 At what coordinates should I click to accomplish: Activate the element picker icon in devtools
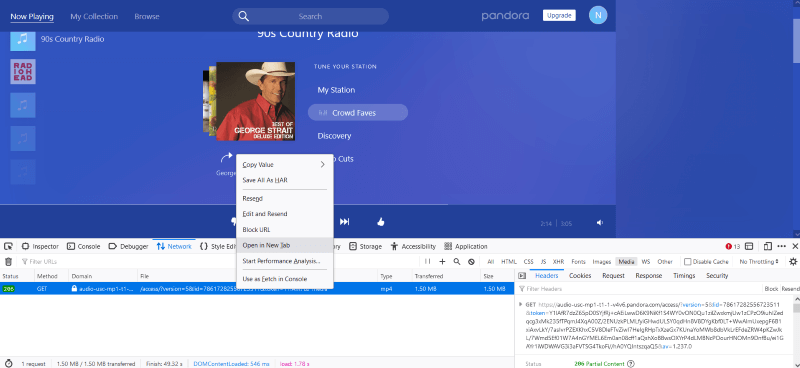click(x=8, y=247)
